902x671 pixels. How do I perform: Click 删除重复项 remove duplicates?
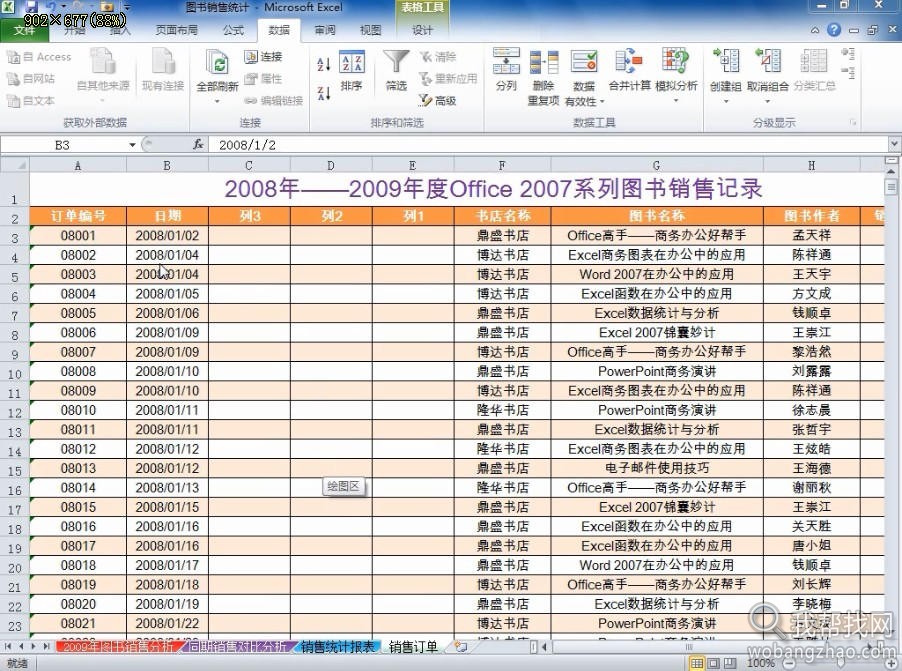(x=544, y=77)
